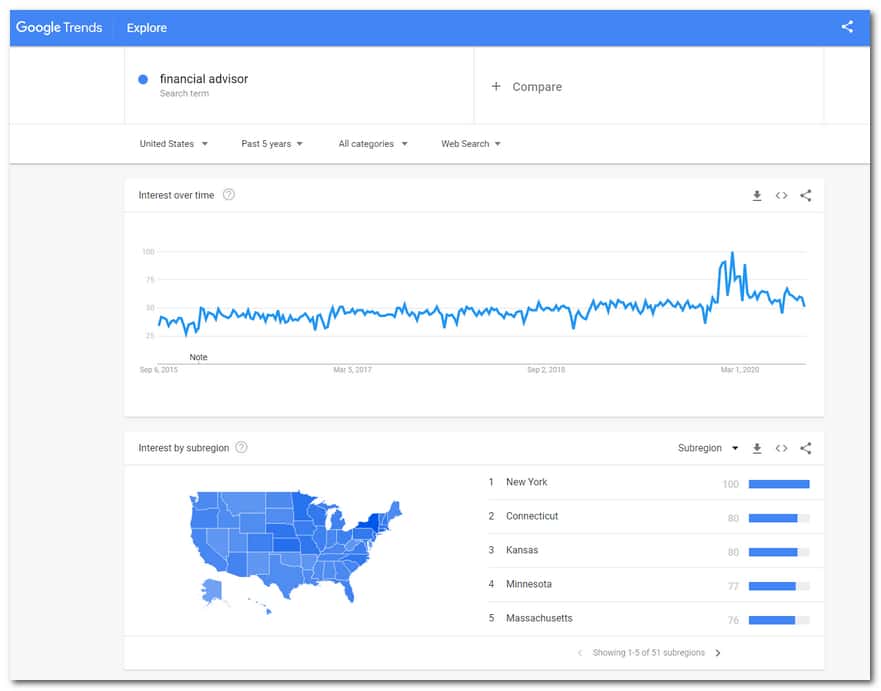Share the Interest by subregion panel
Image resolution: width=881 pixels, height=691 pixels.
pyautogui.click(x=806, y=448)
